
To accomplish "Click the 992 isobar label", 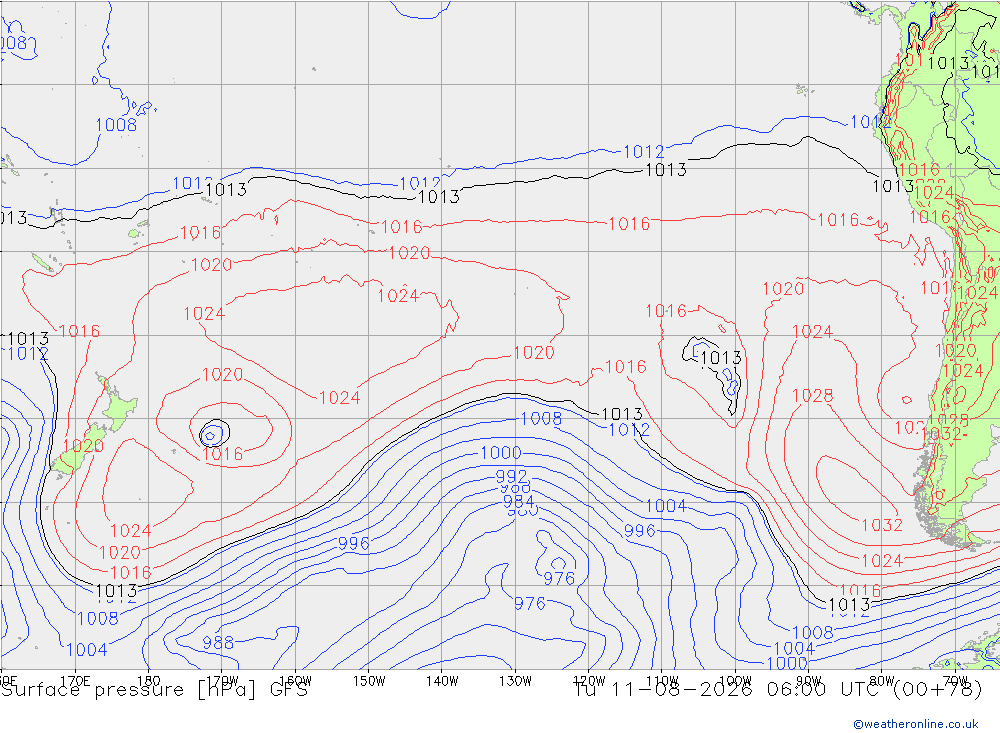I will coord(511,477).
